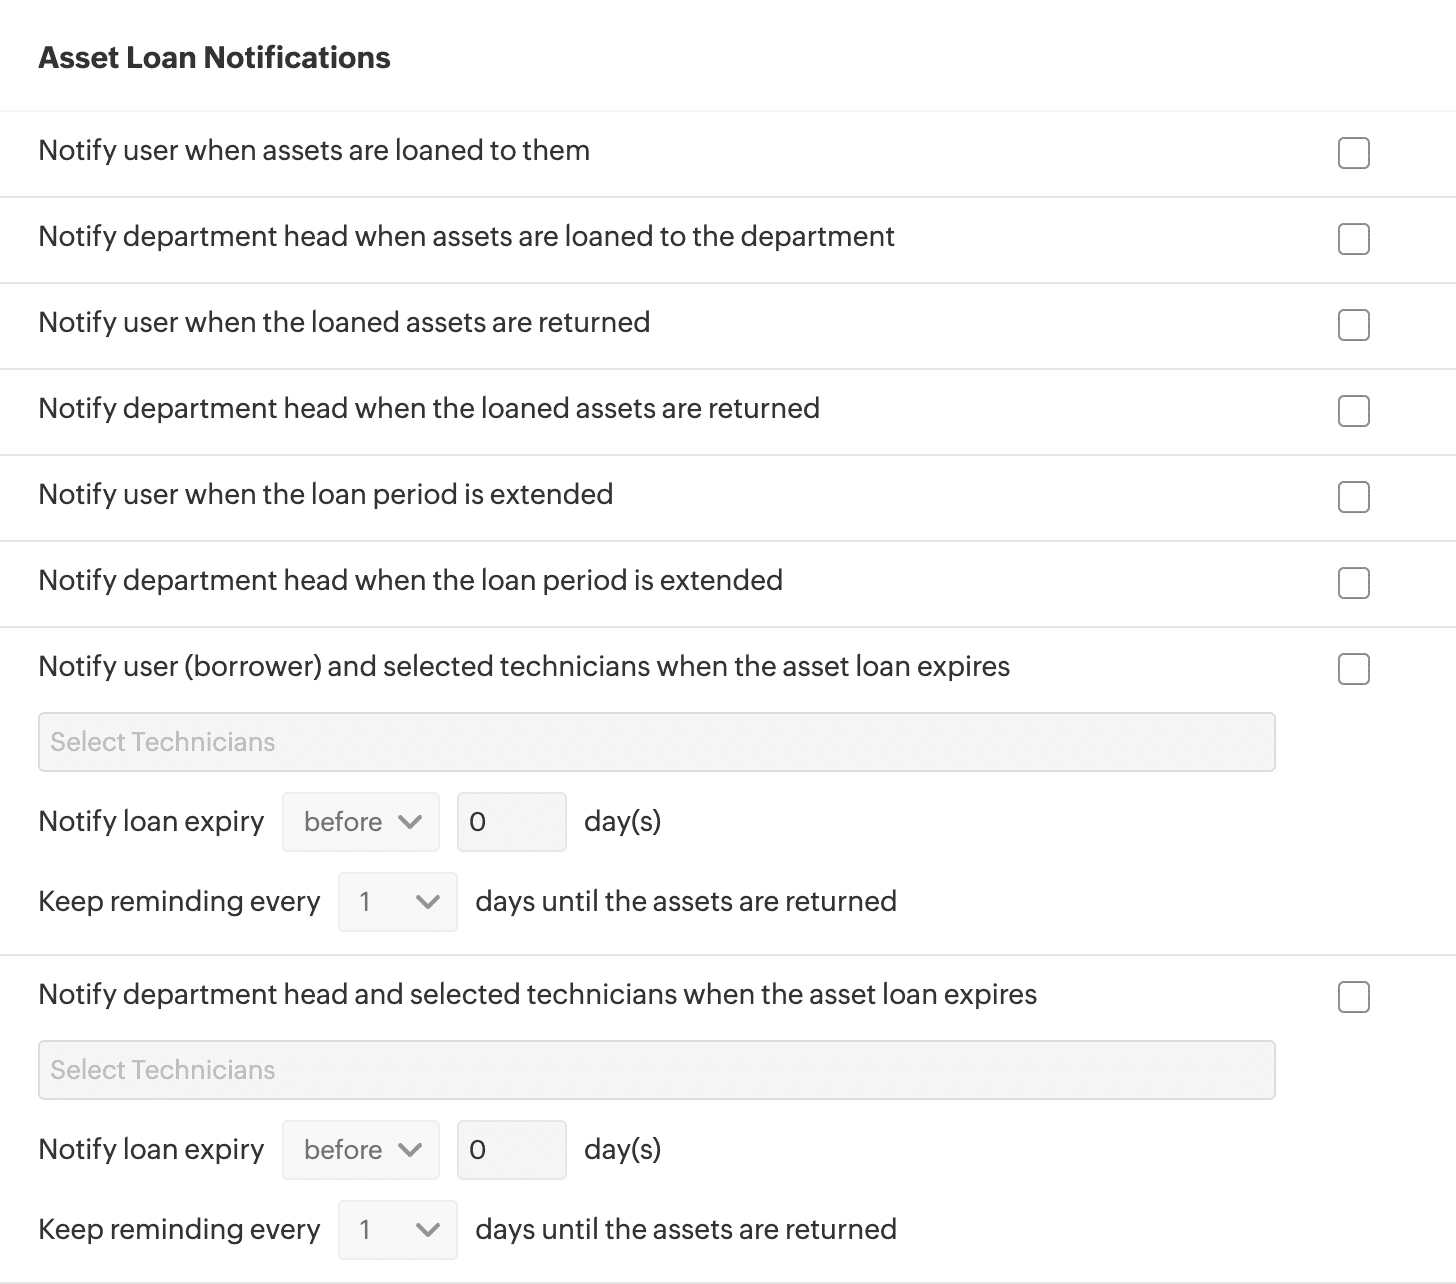Enable department head notification for returned loaned assets
This screenshot has height=1284, width=1456.
(1353, 411)
